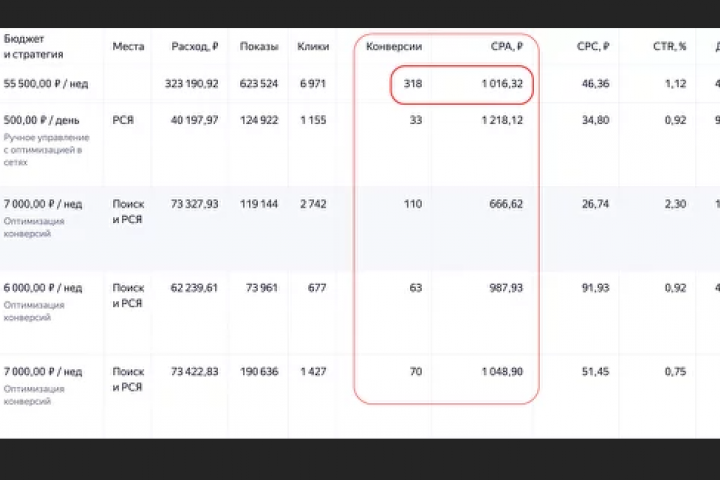
Task: Click the 'CPC, ₽' column header
Action: [x=593, y=46]
